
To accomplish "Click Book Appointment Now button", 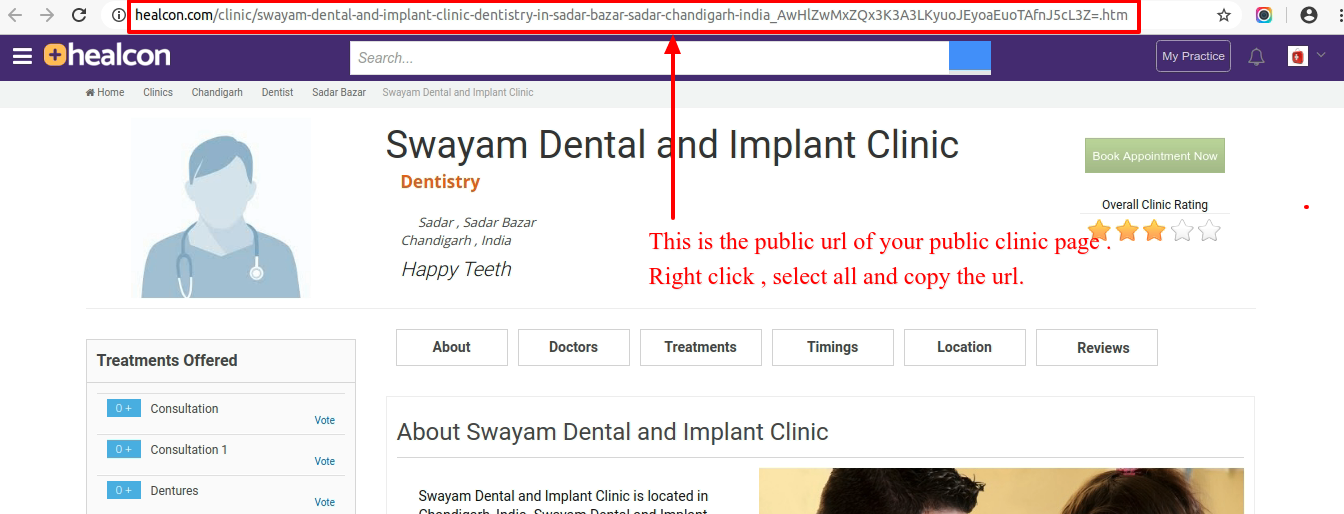I will point(1155,156).
